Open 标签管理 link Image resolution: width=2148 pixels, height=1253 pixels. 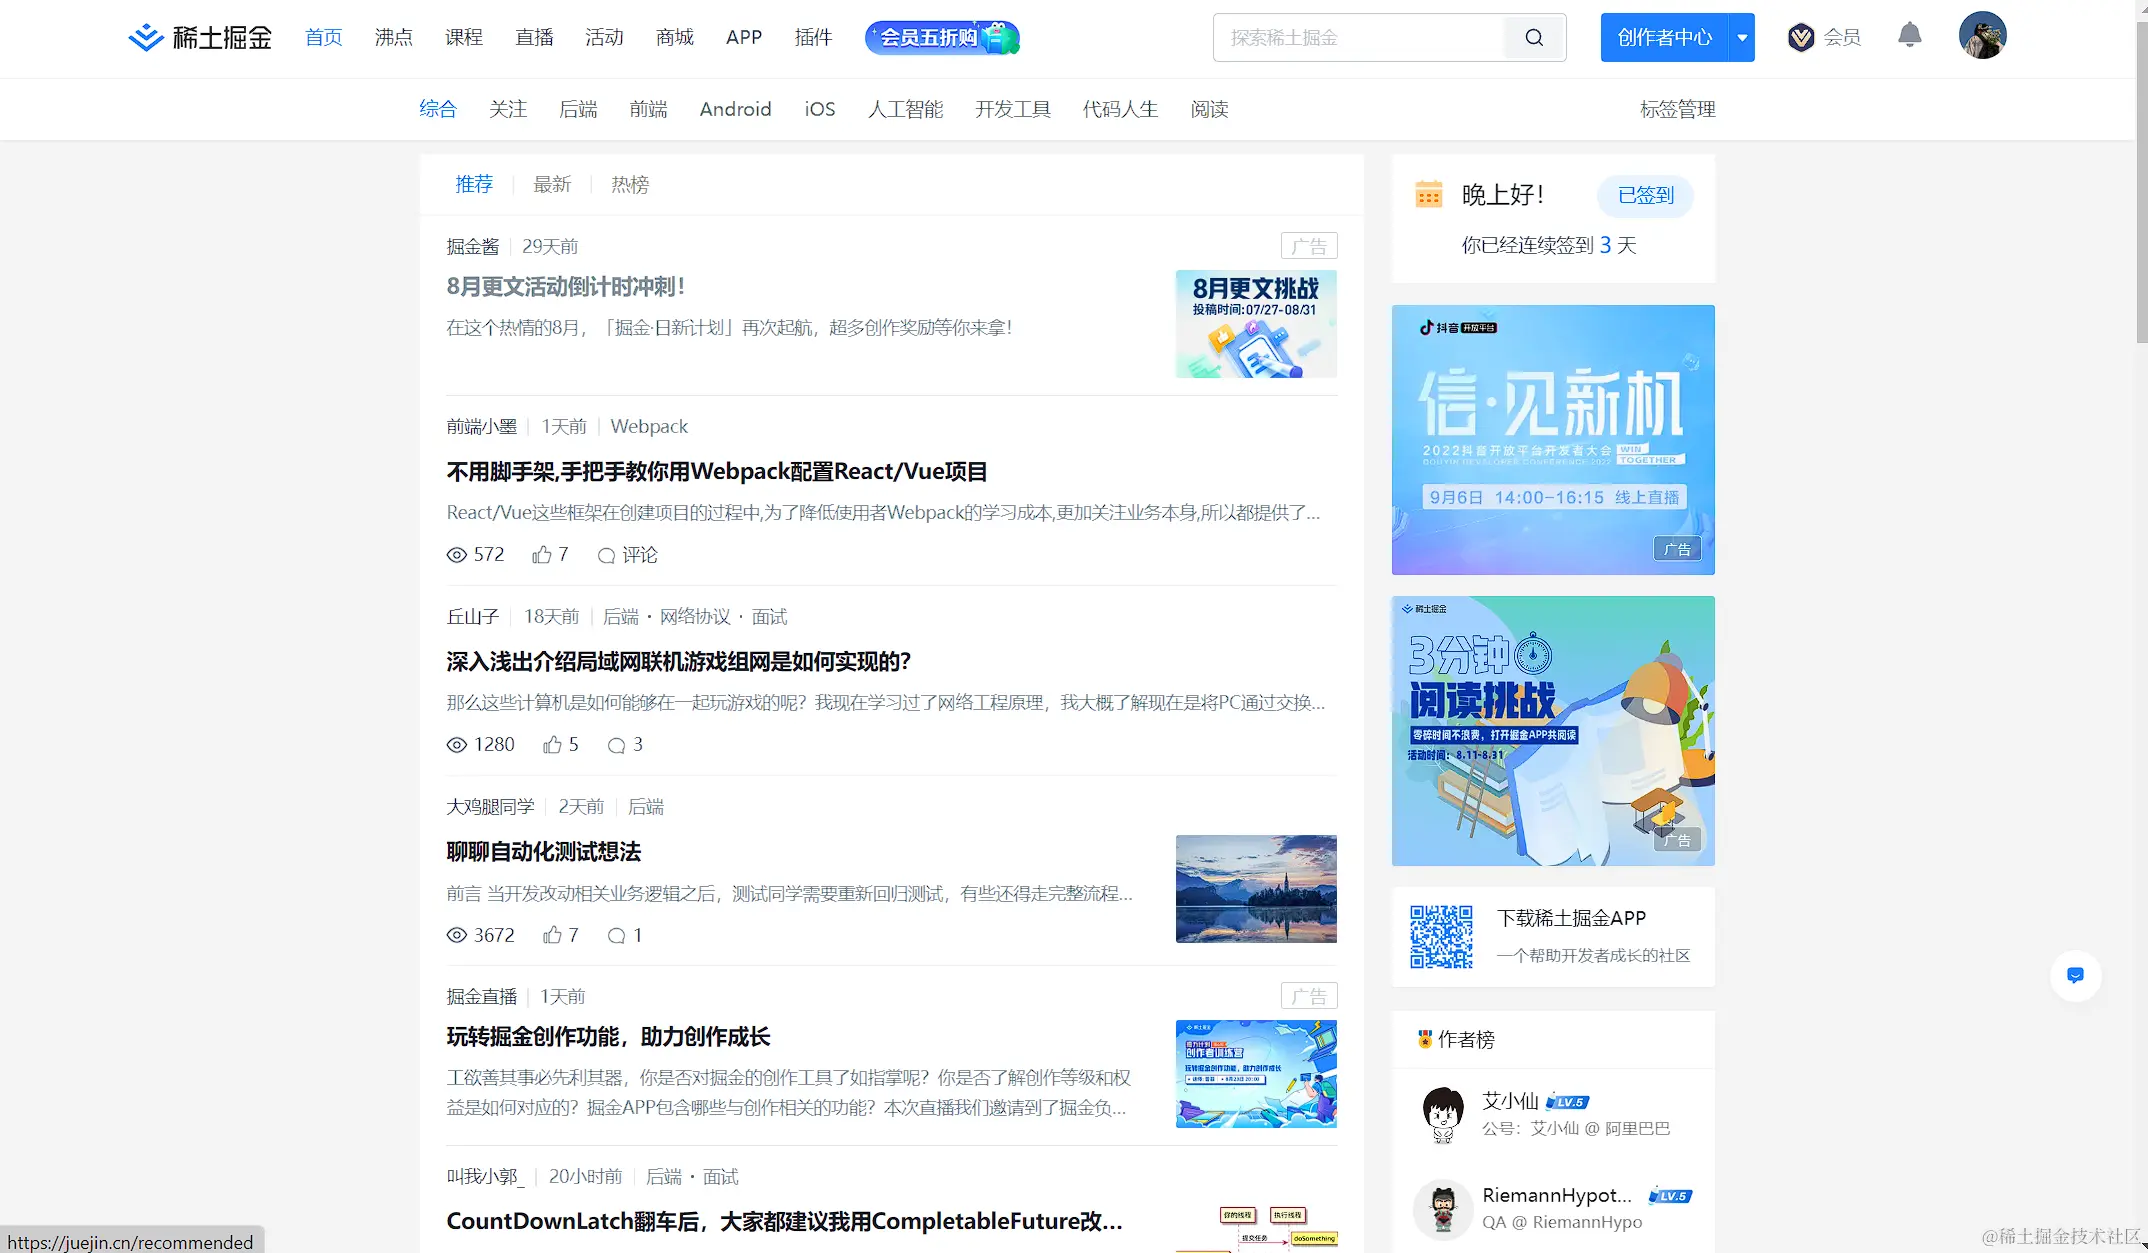pyautogui.click(x=1677, y=109)
